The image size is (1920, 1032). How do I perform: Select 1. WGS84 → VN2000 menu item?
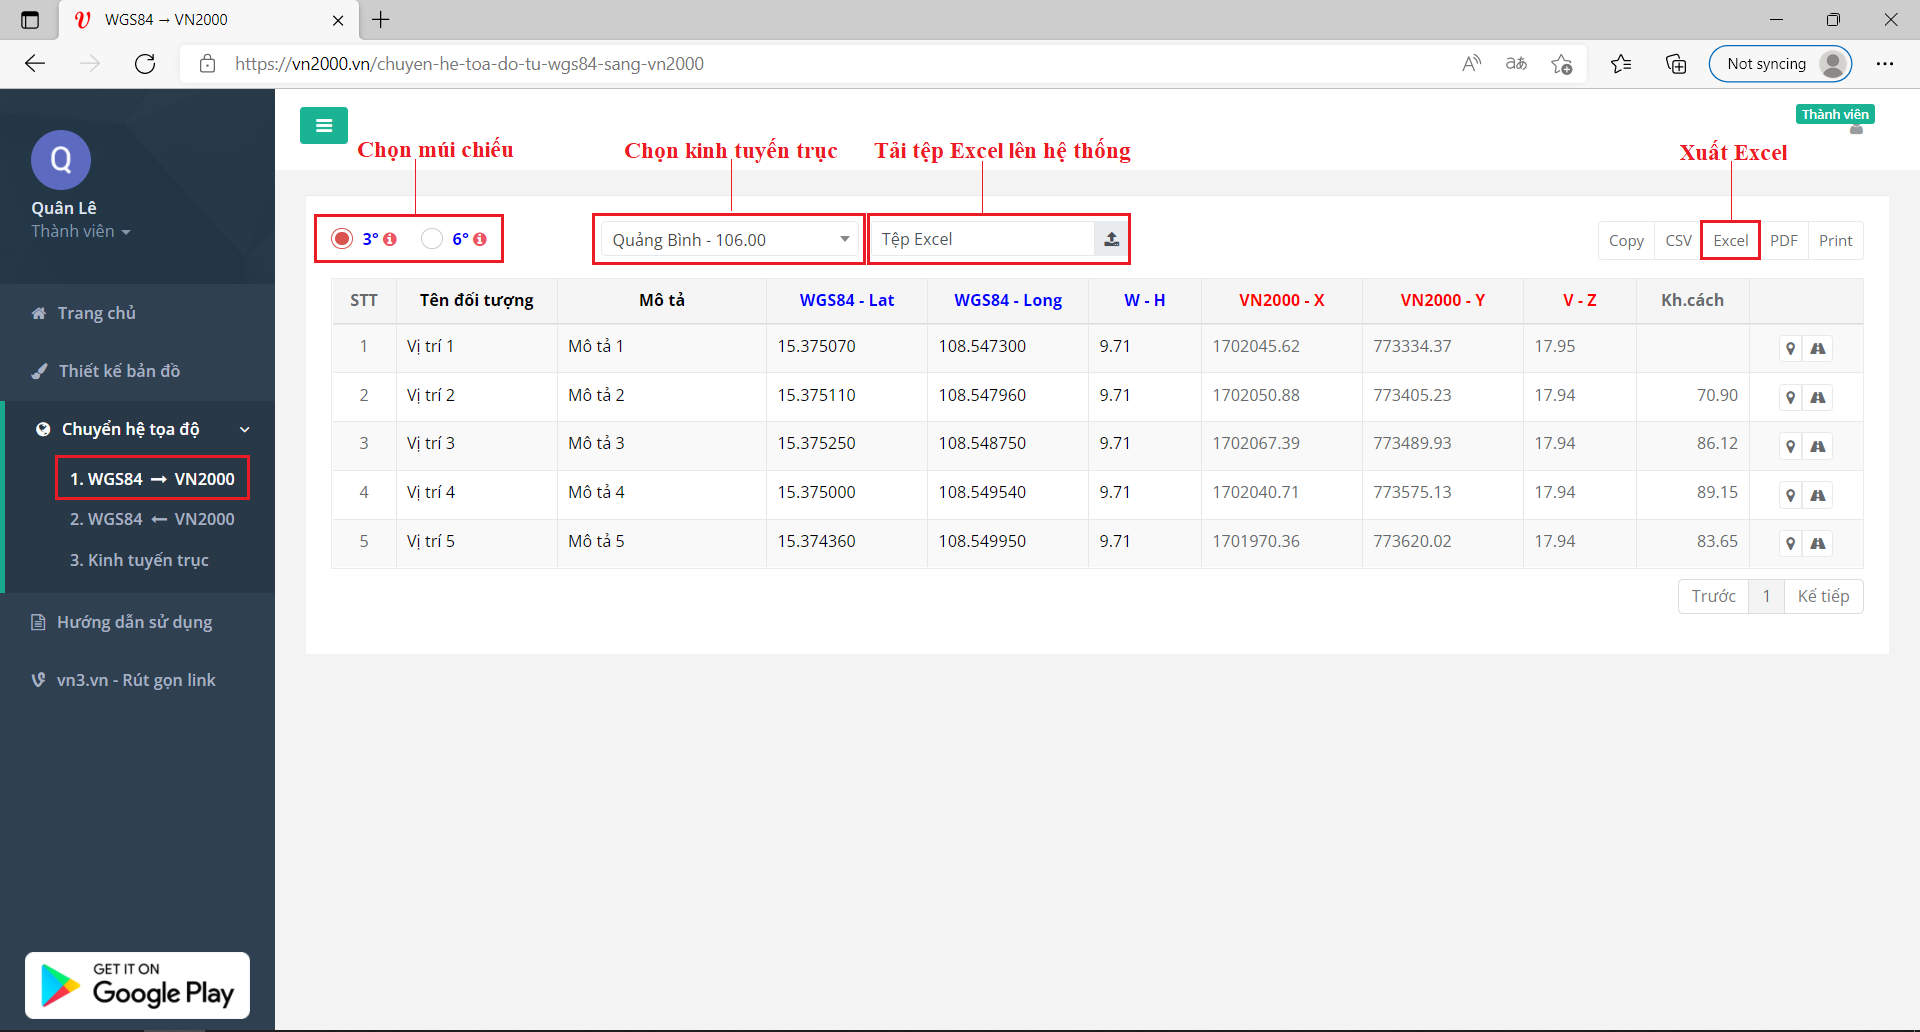tap(152, 479)
